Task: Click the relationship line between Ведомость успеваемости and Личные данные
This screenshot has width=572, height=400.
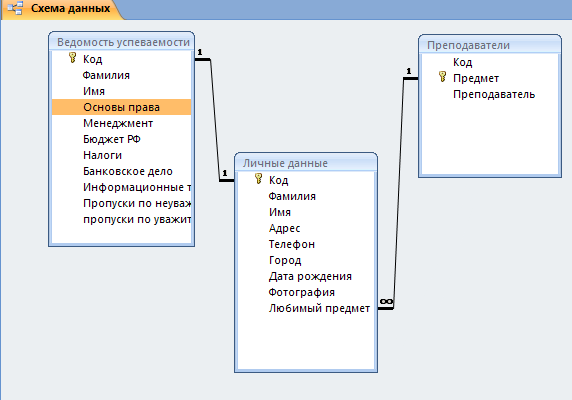Action: tap(215, 120)
